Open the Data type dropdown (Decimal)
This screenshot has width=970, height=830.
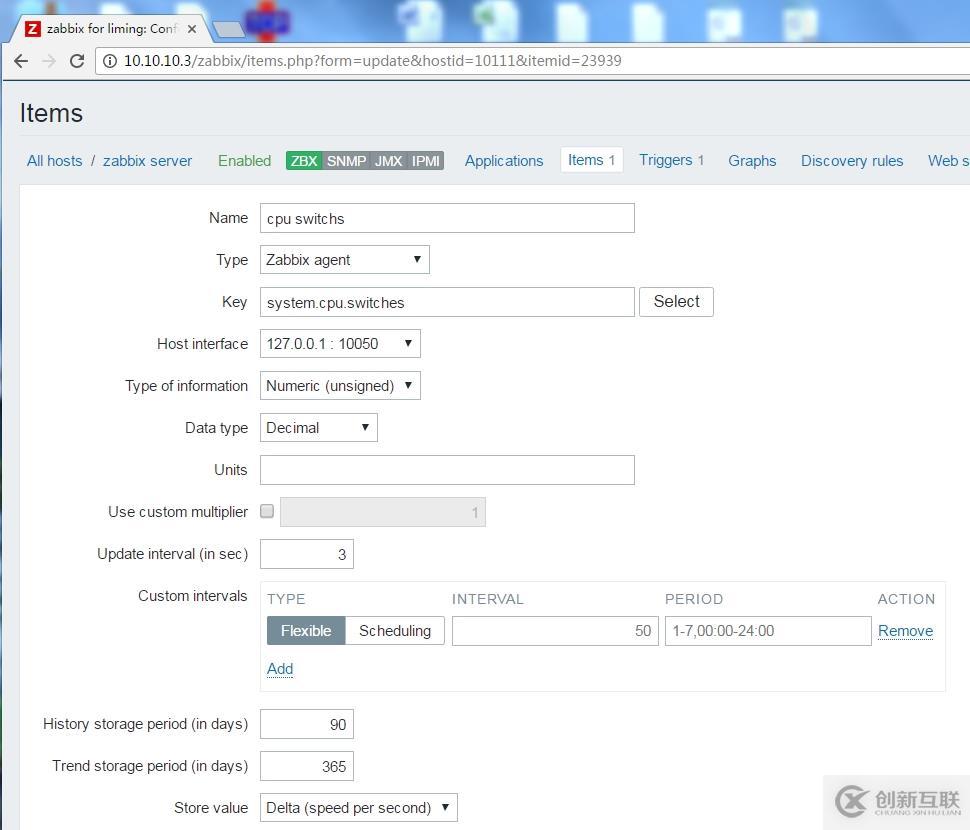click(x=319, y=428)
